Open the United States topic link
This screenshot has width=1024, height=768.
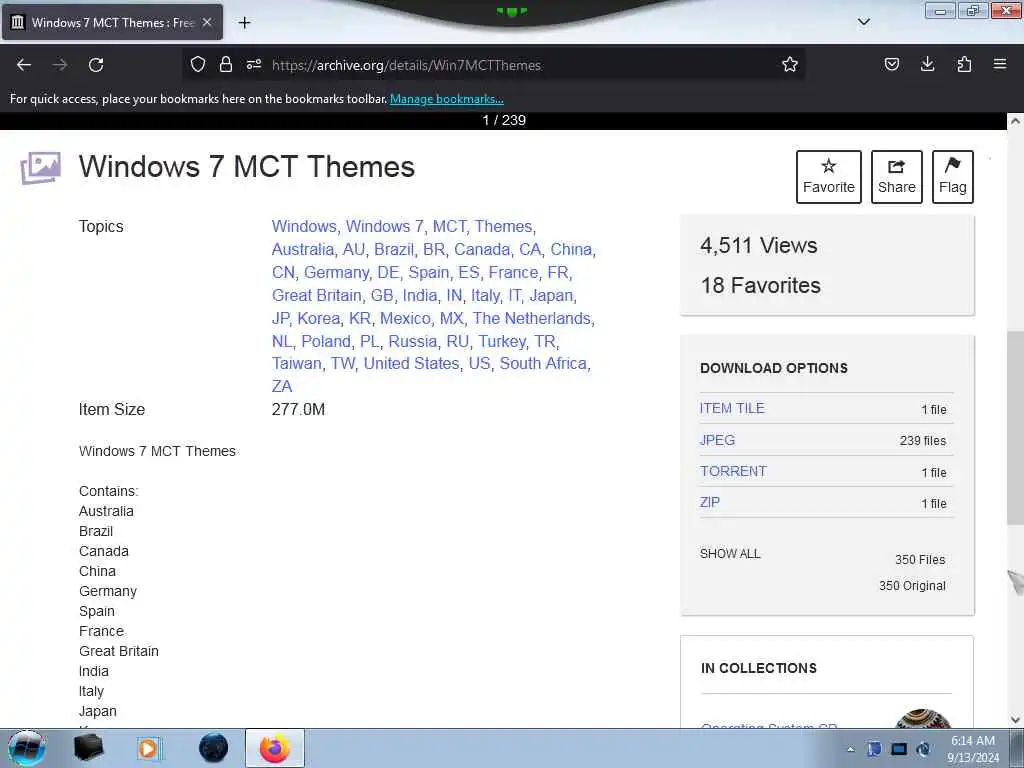coord(411,364)
